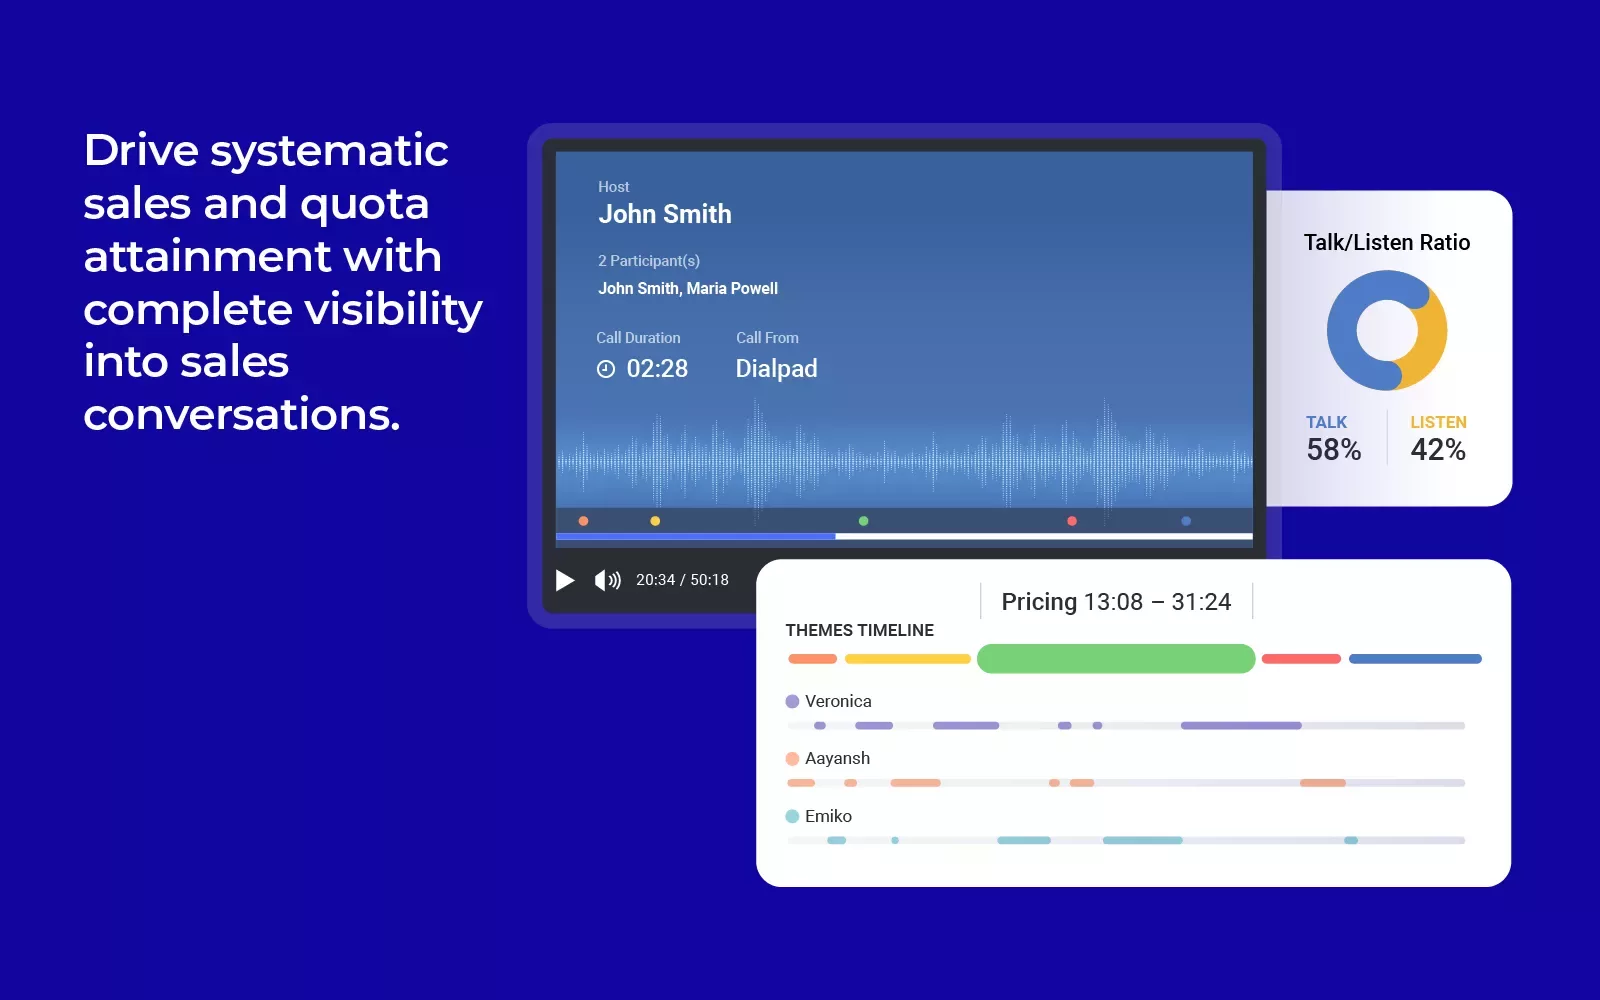Mute the call audio with the speaker icon

608,580
